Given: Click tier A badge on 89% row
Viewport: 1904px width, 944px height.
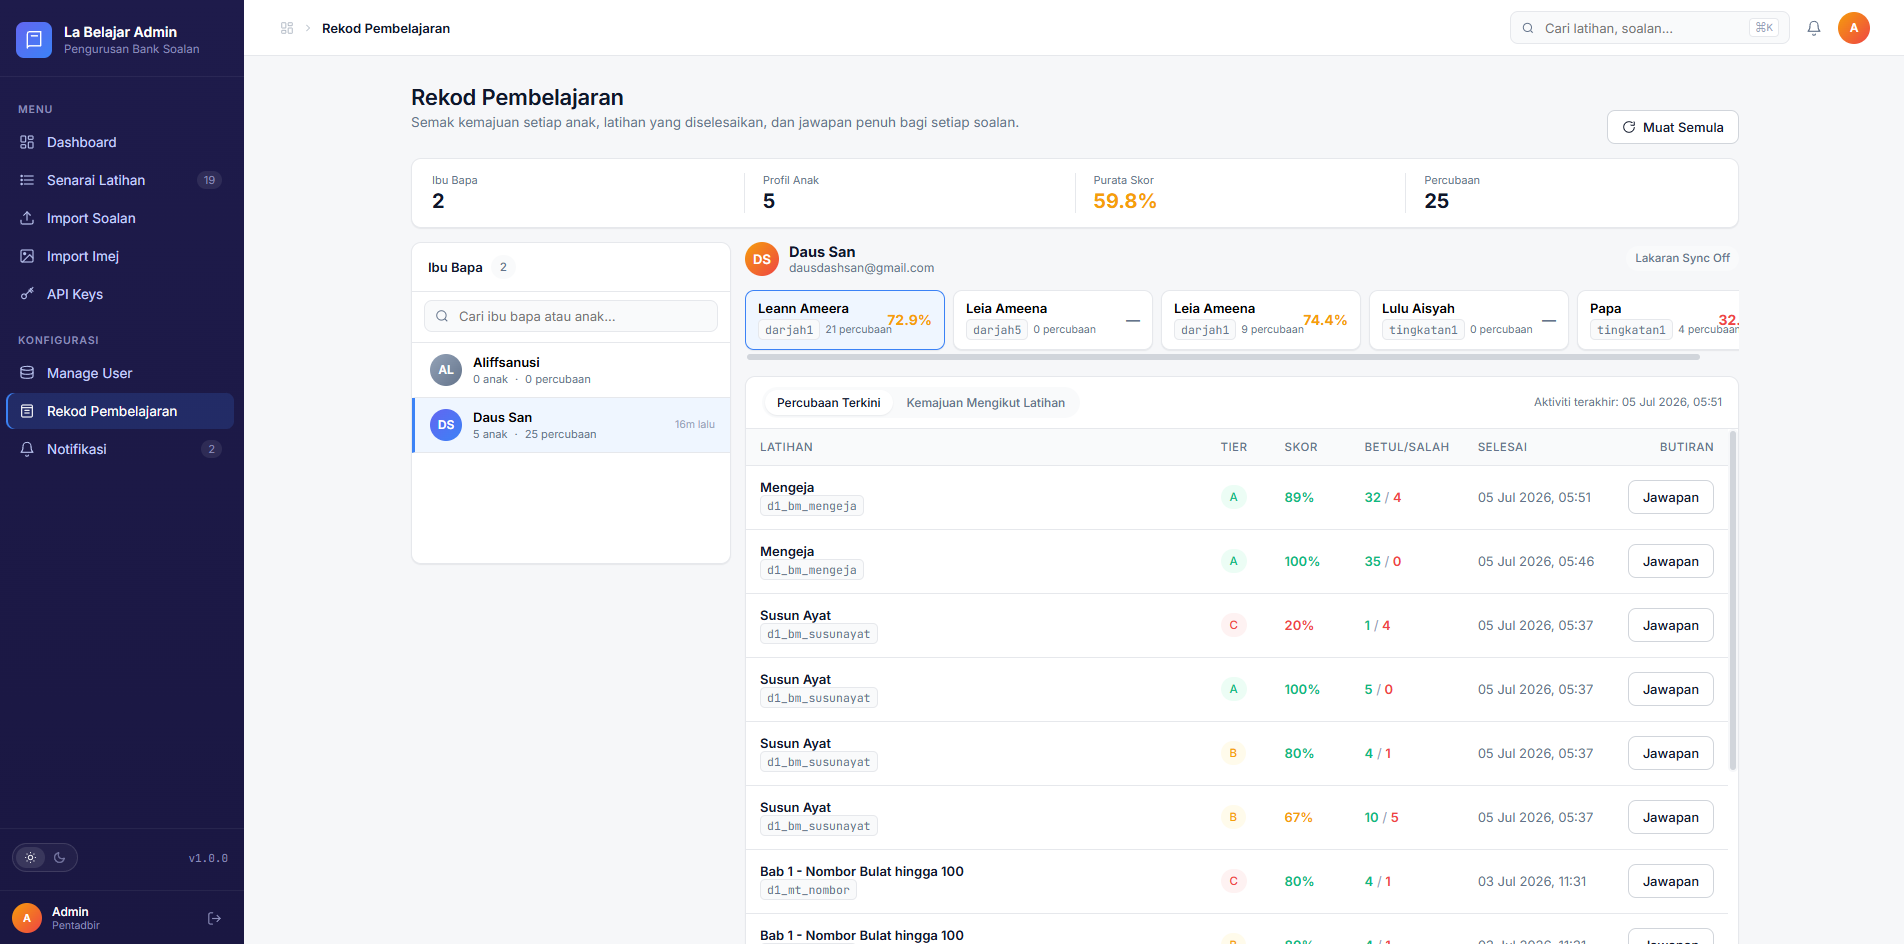Looking at the screenshot, I should tap(1233, 497).
